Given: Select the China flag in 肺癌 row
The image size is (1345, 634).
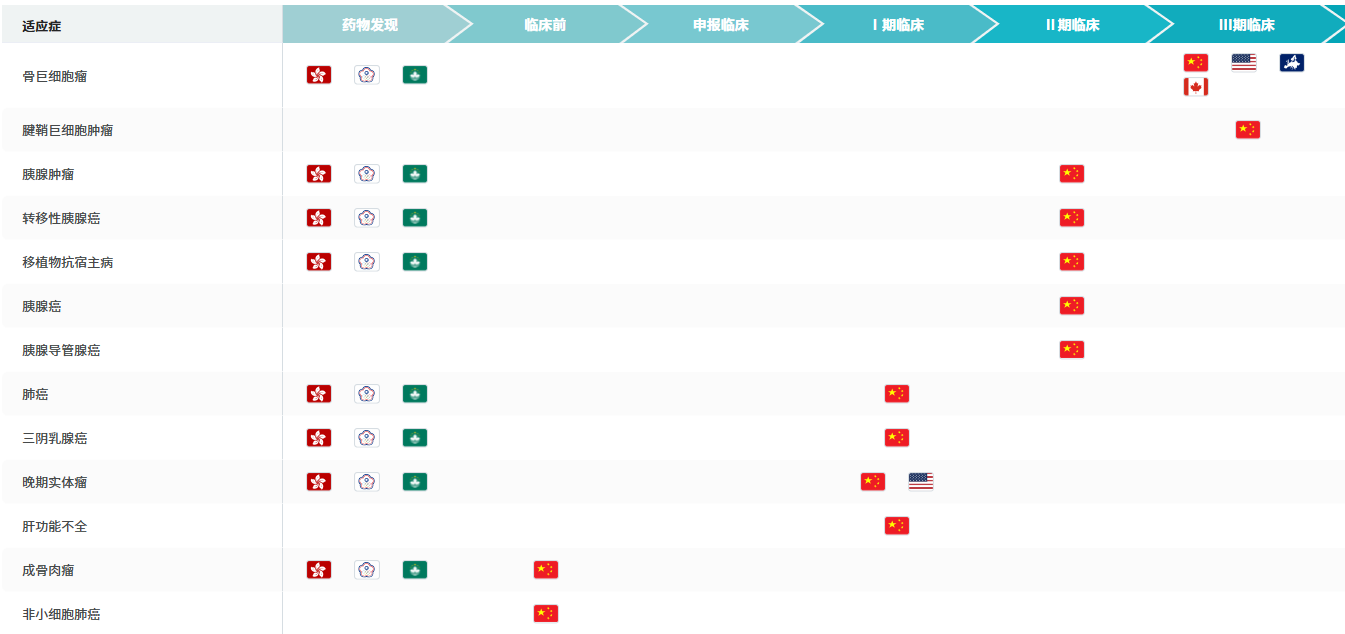Looking at the screenshot, I should [897, 394].
